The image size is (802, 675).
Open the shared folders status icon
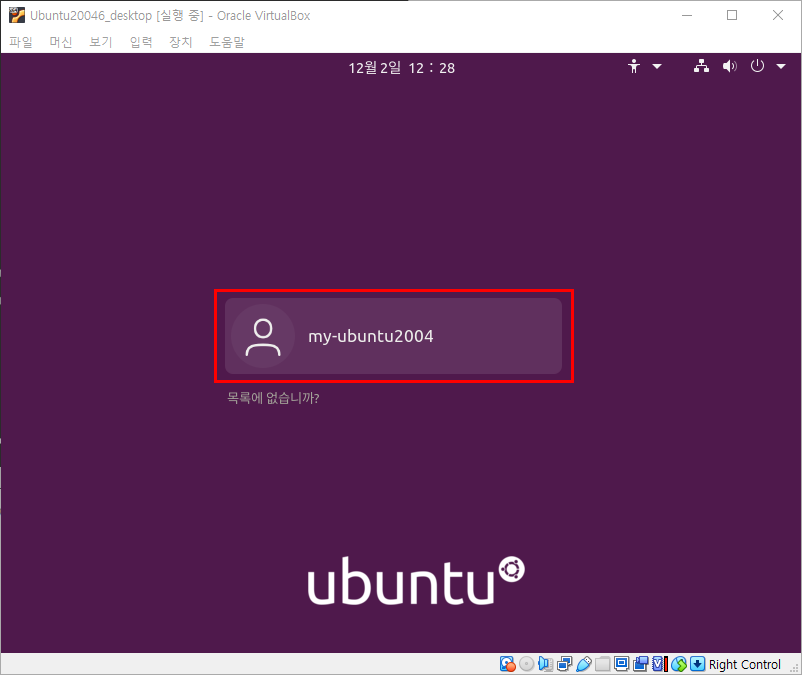click(603, 664)
